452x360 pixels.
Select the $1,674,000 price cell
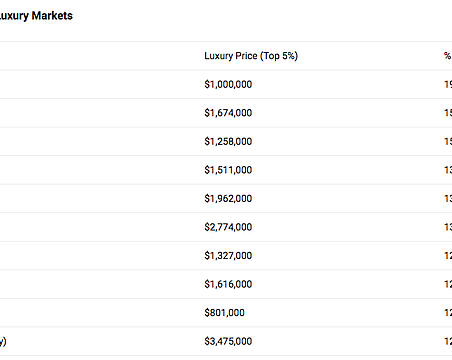coord(228,113)
